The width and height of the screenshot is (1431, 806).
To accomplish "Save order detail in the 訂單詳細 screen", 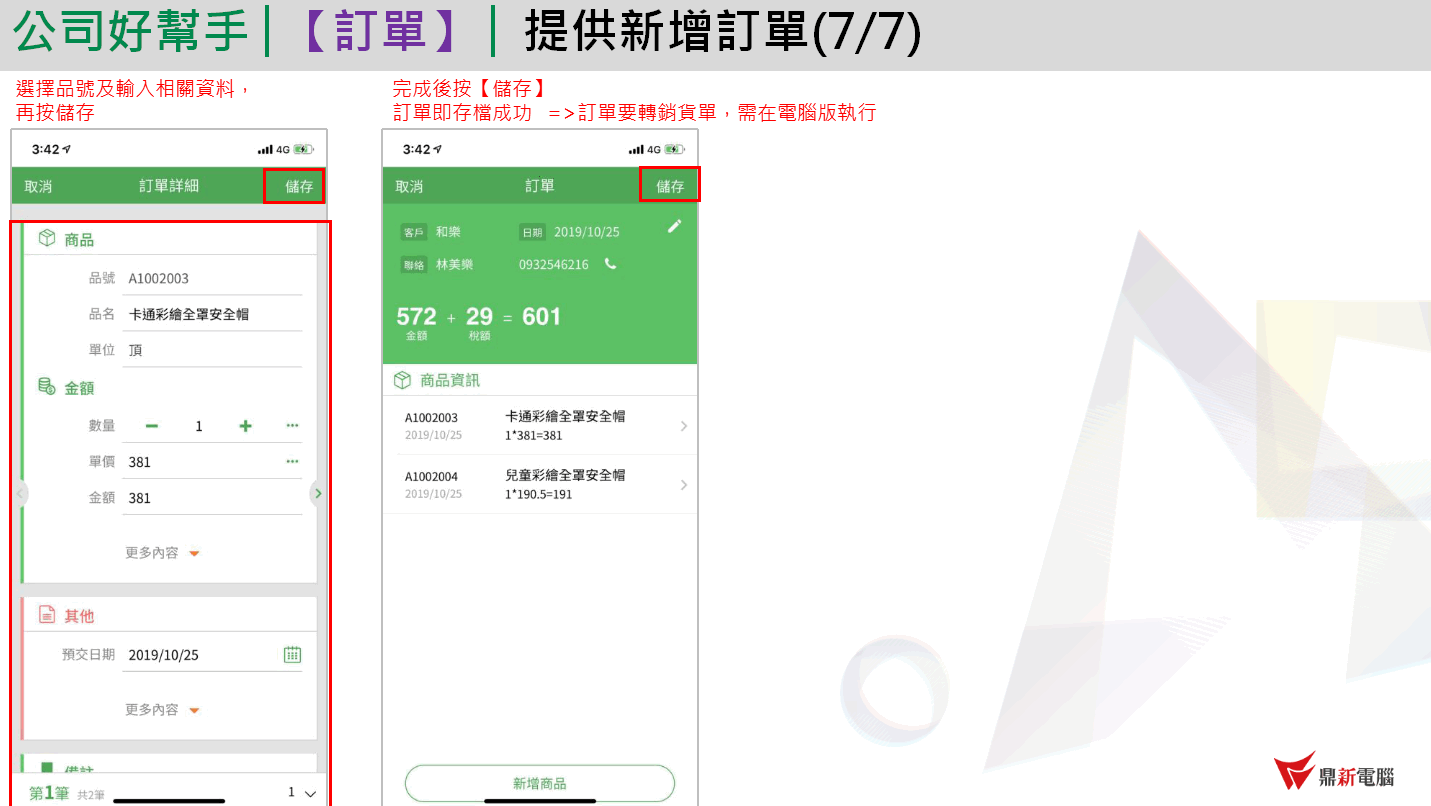I will click(298, 186).
